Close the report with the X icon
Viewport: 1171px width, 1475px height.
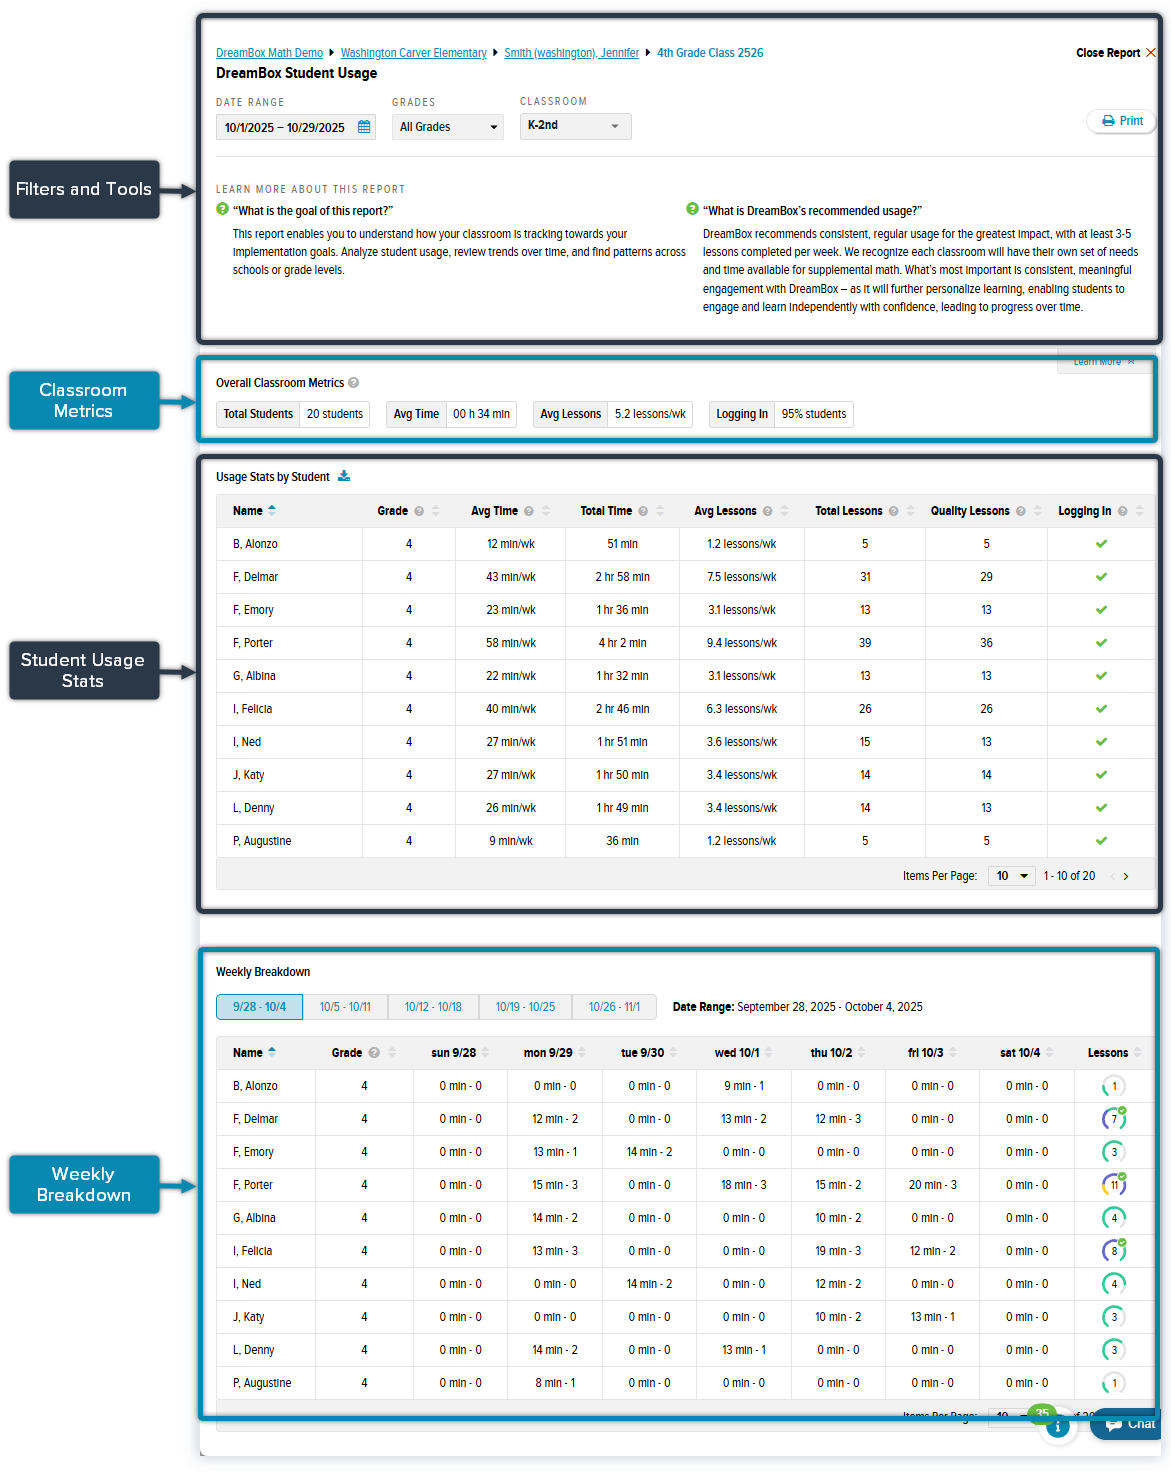tap(1150, 53)
